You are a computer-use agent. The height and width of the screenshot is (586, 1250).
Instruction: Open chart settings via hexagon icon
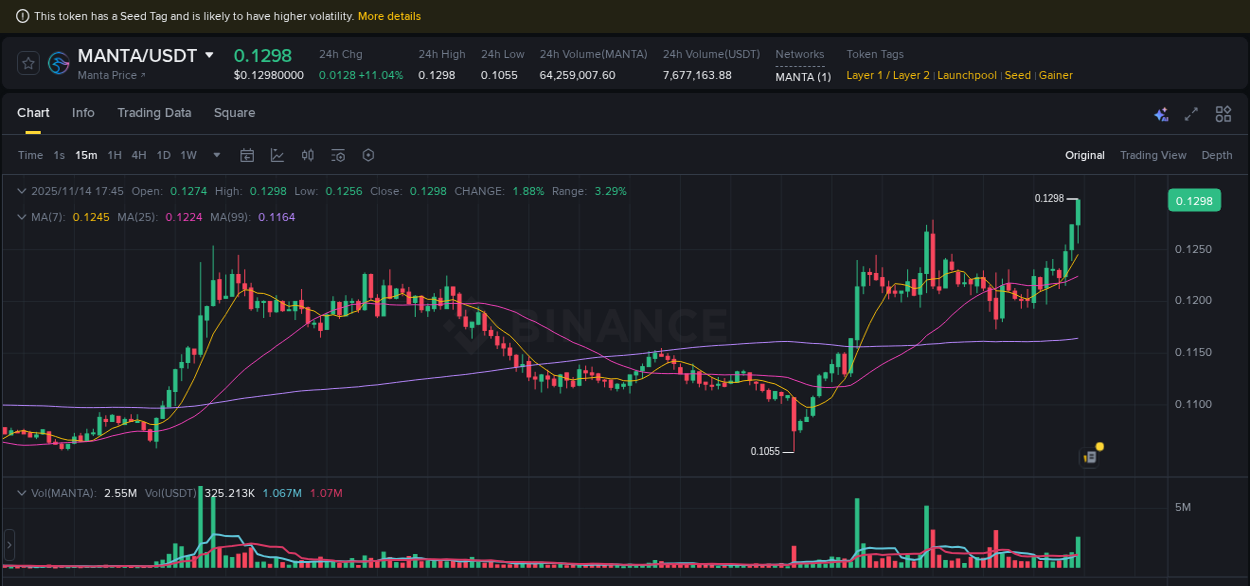368,155
